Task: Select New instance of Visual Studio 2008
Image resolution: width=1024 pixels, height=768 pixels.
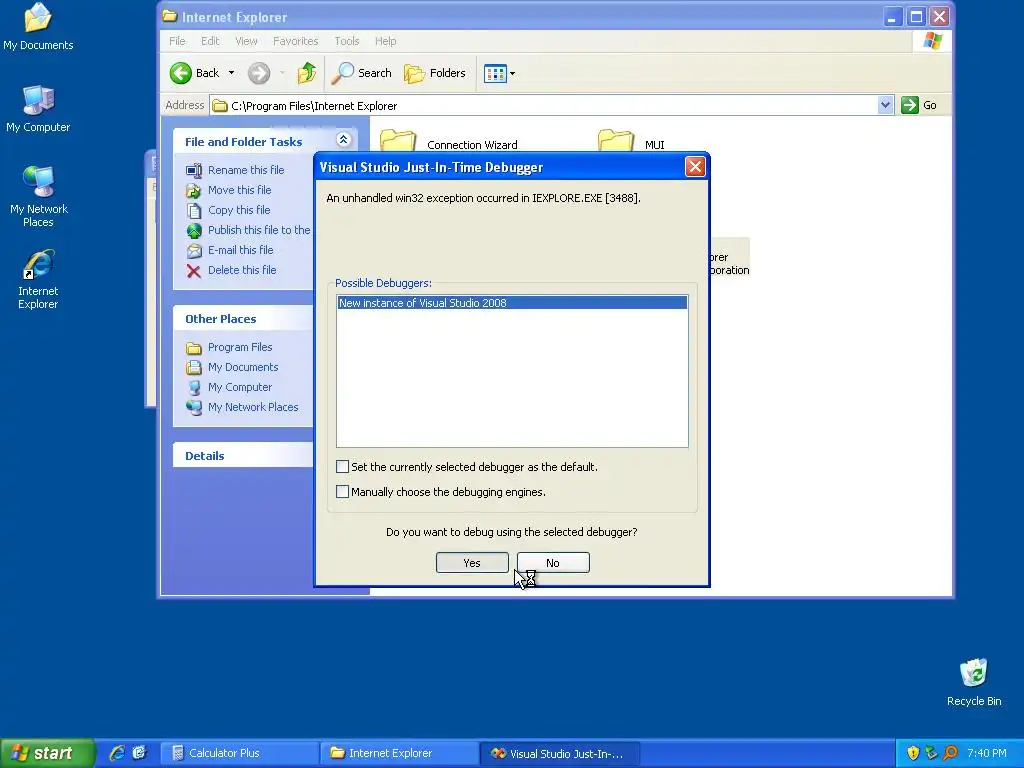Action: pyautogui.click(x=512, y=303)
